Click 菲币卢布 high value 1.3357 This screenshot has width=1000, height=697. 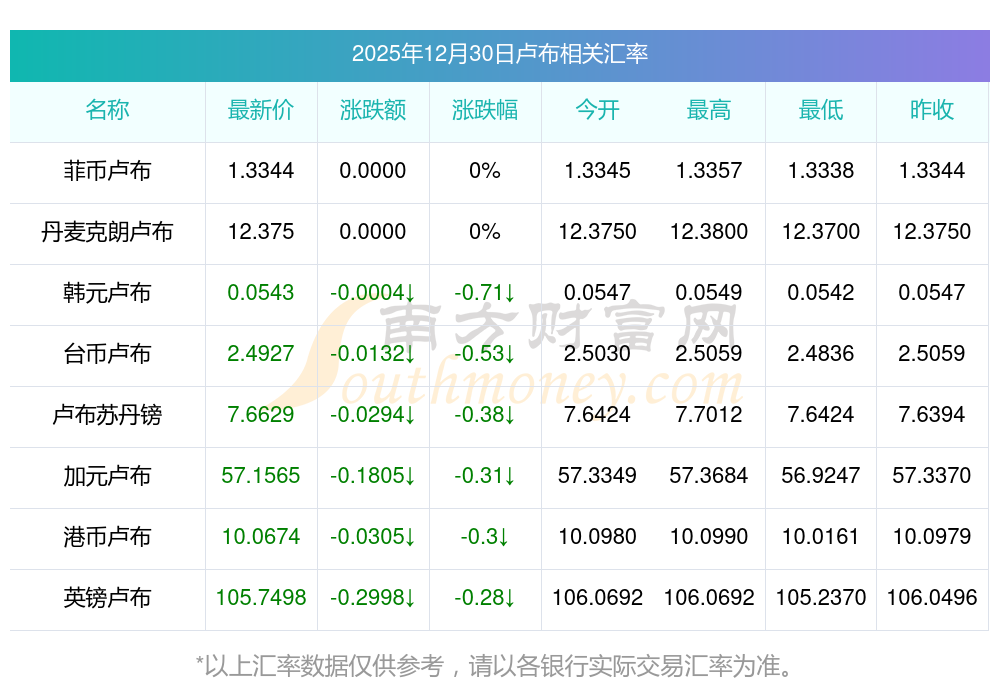[709, 170]
